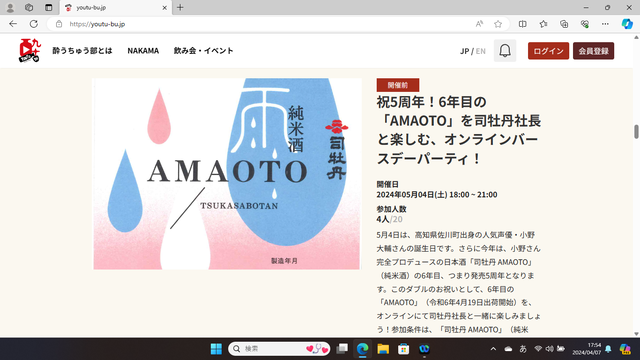The image size is (640, 360).
Task: Open Microsoft Edge on taskbar
Action: coord(362,349)
